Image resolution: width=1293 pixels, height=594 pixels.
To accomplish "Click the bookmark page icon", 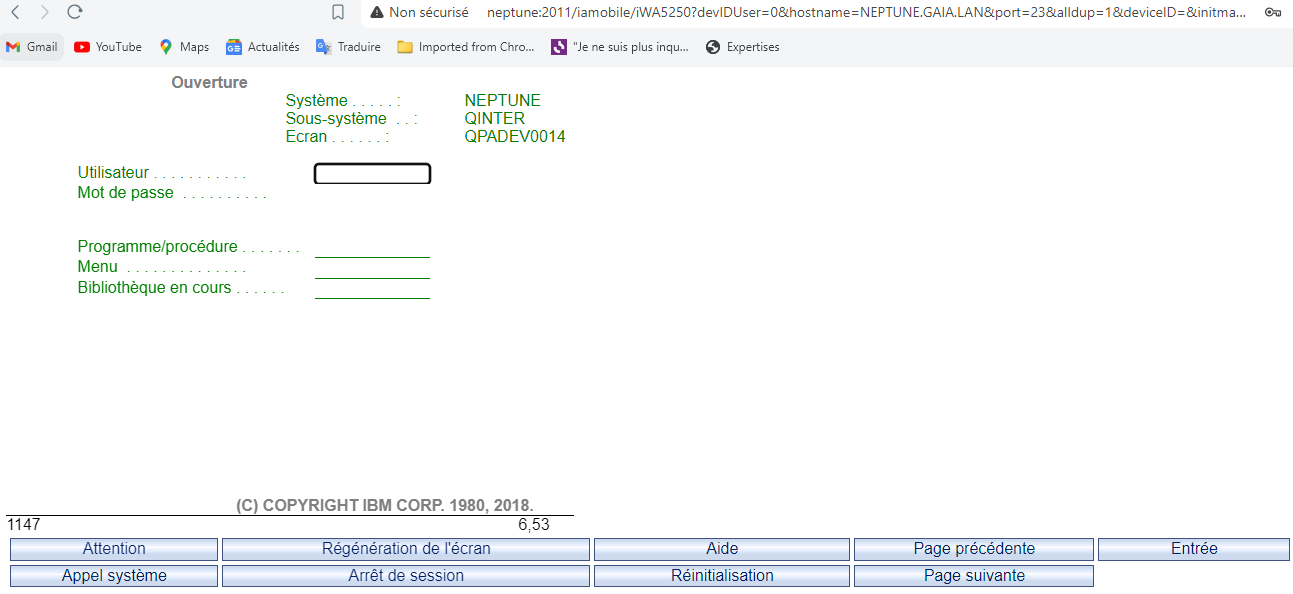I will tap(338, 12).
